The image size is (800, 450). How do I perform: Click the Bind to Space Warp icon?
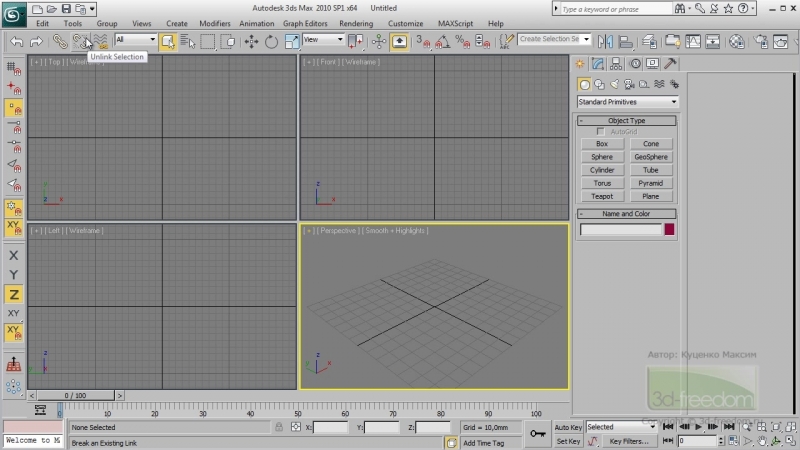(x=101, y=41)
